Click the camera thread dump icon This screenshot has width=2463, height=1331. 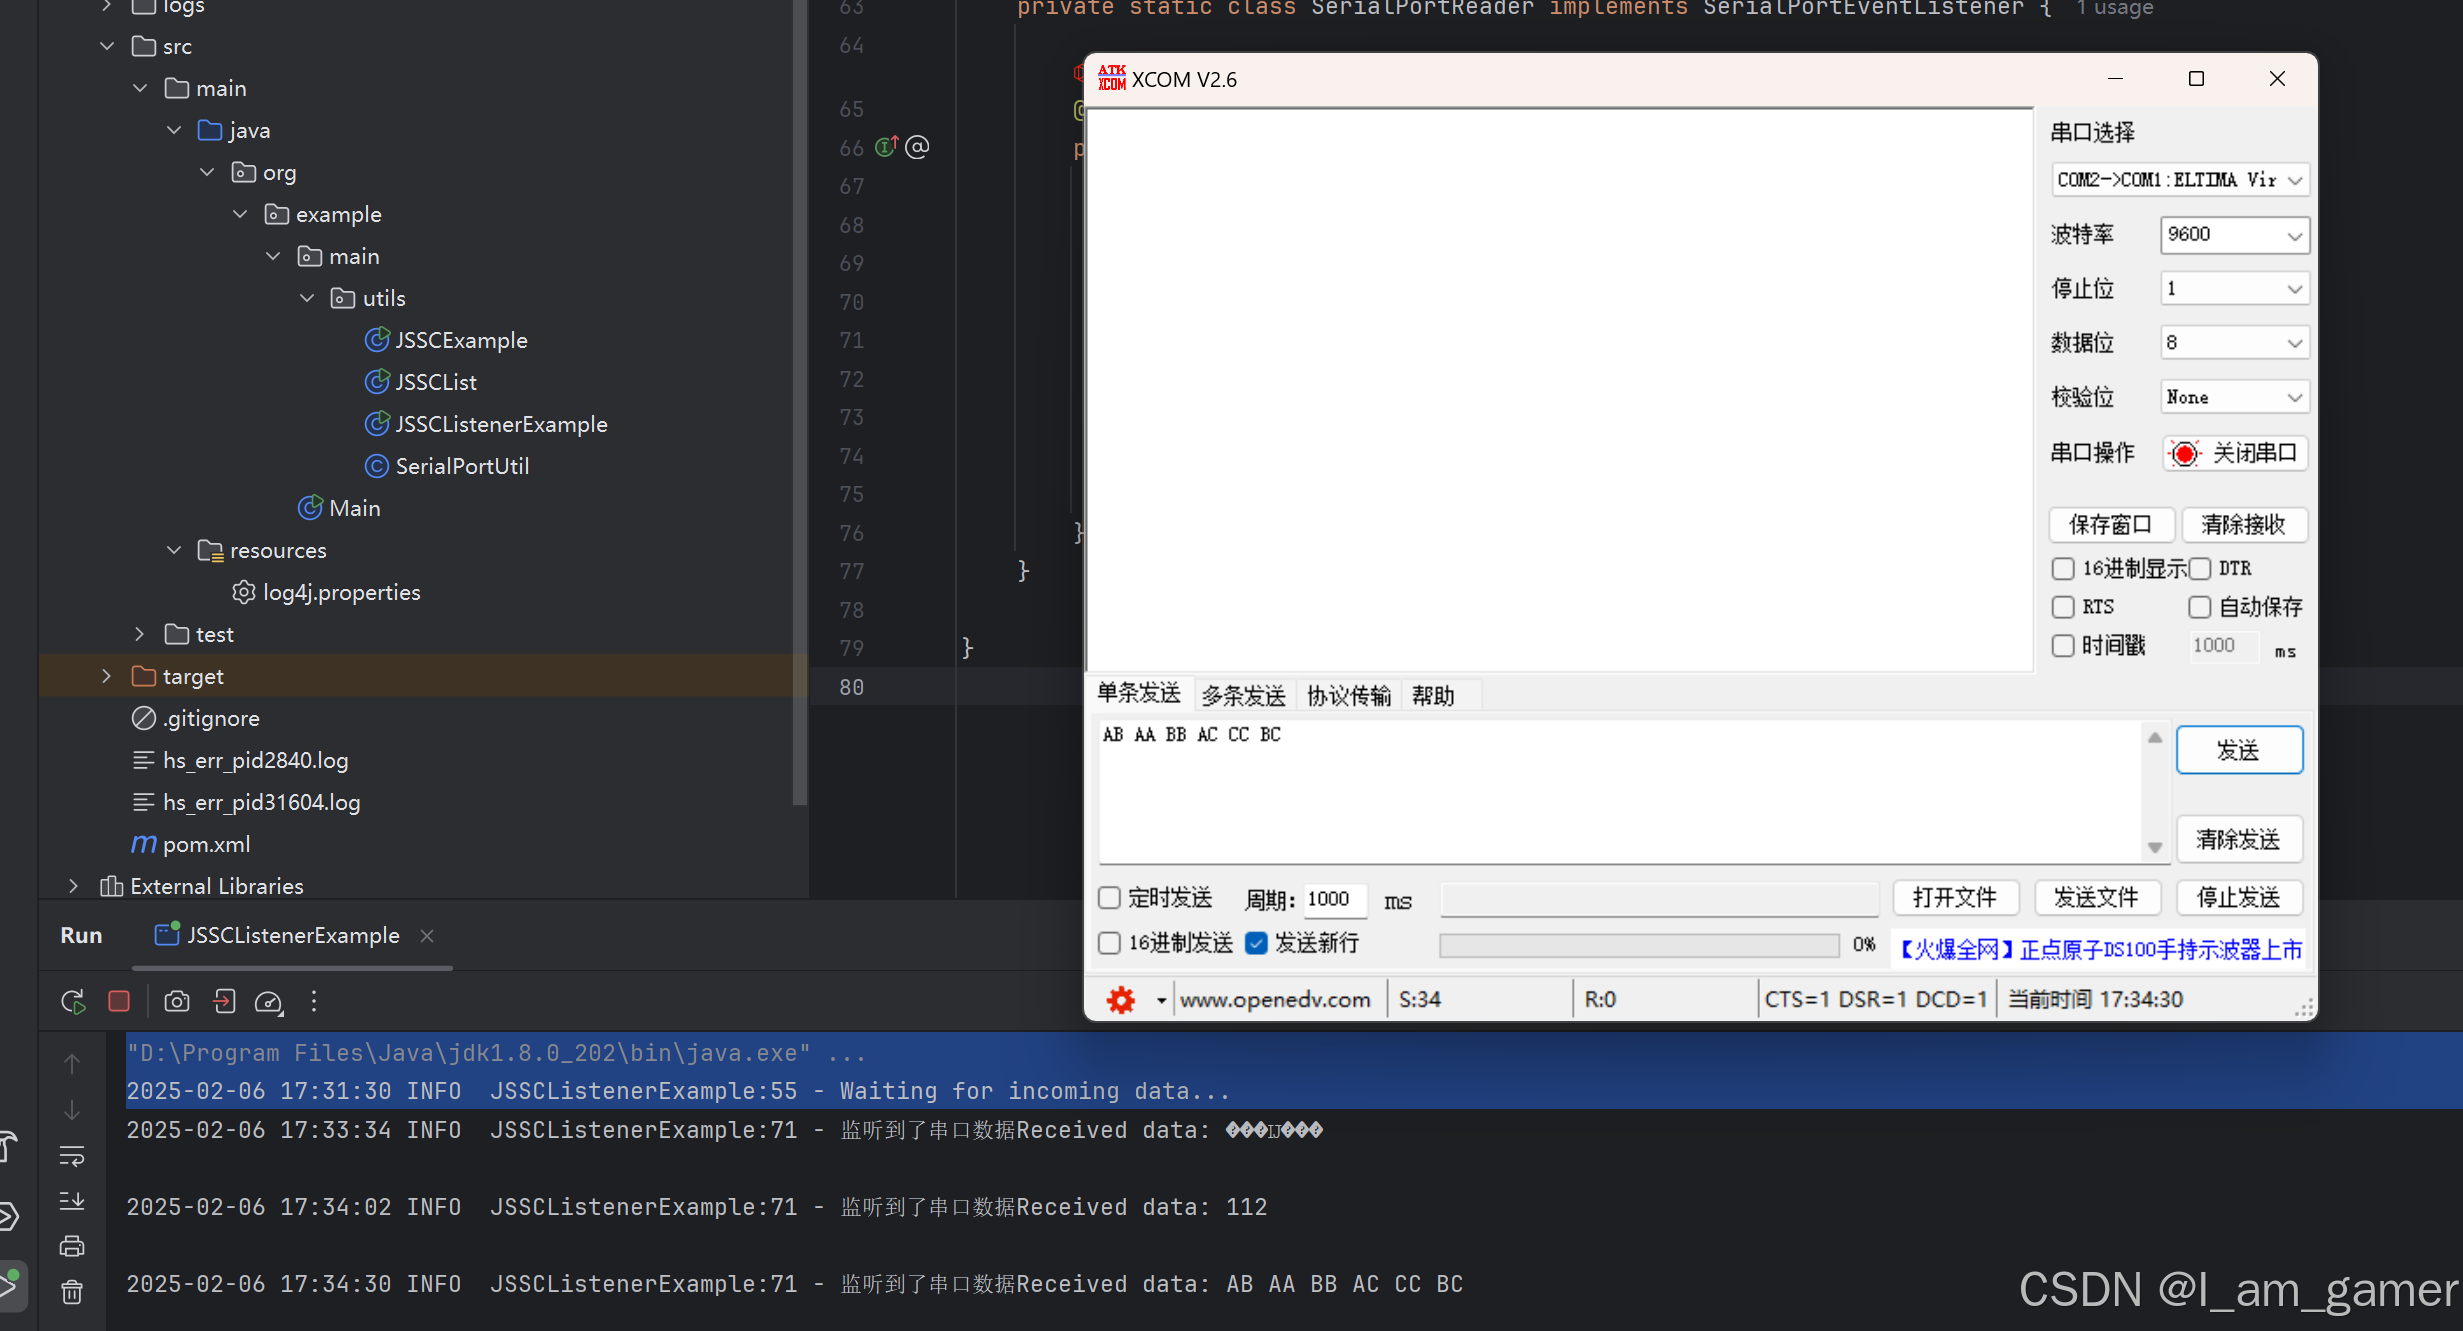pyautogui.click(x=177, y=1001)
